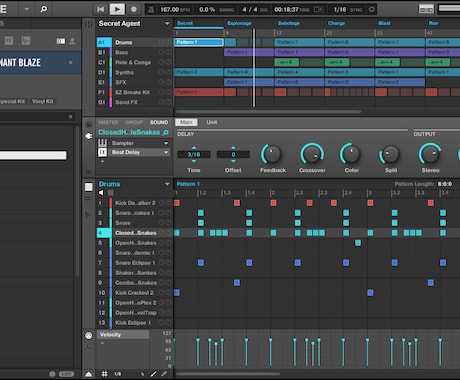Click the step grid icon in the bottom toolbar

pos(104,374)
